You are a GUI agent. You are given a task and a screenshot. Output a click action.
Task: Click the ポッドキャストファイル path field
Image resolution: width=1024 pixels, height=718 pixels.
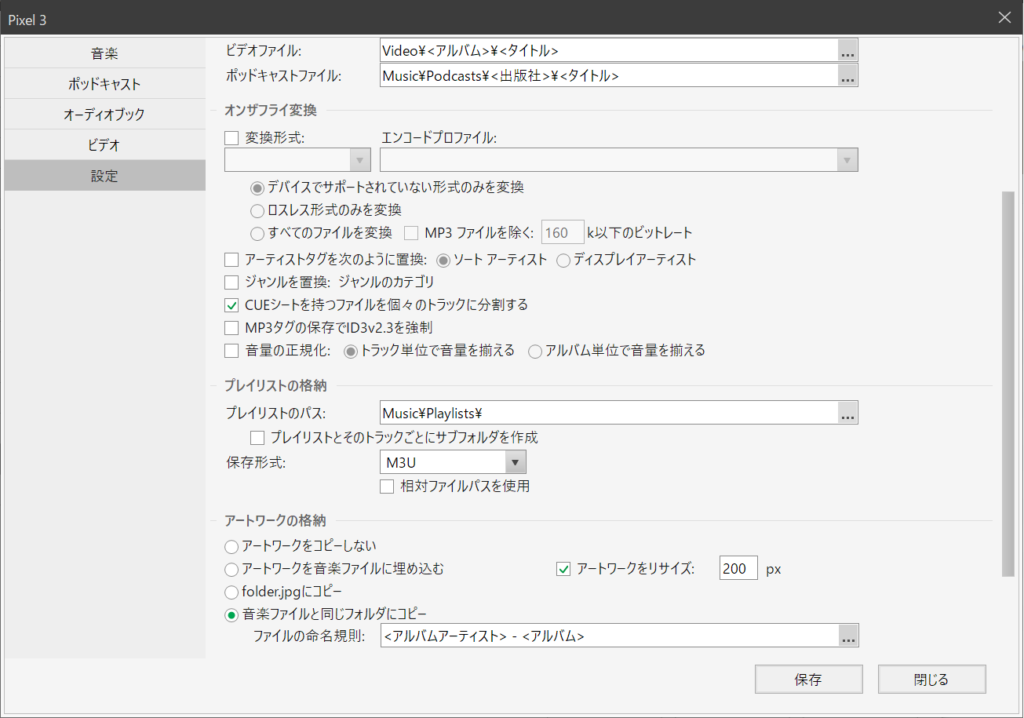tap(609, 76)
